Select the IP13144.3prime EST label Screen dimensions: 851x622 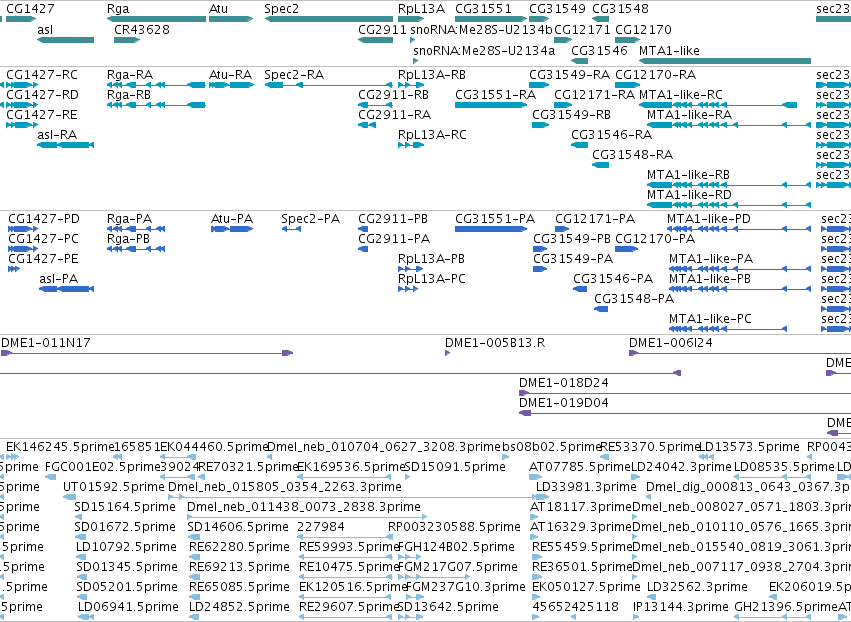(681, 607)
